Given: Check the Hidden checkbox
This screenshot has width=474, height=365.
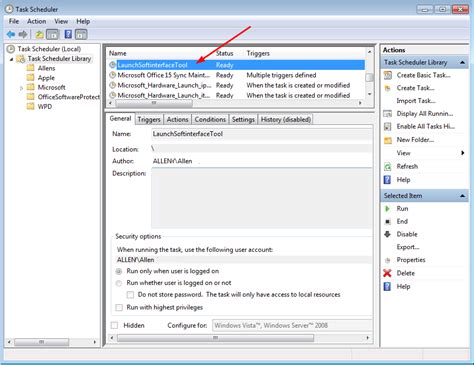Looking at the screenshot, I should coord(114,325).
